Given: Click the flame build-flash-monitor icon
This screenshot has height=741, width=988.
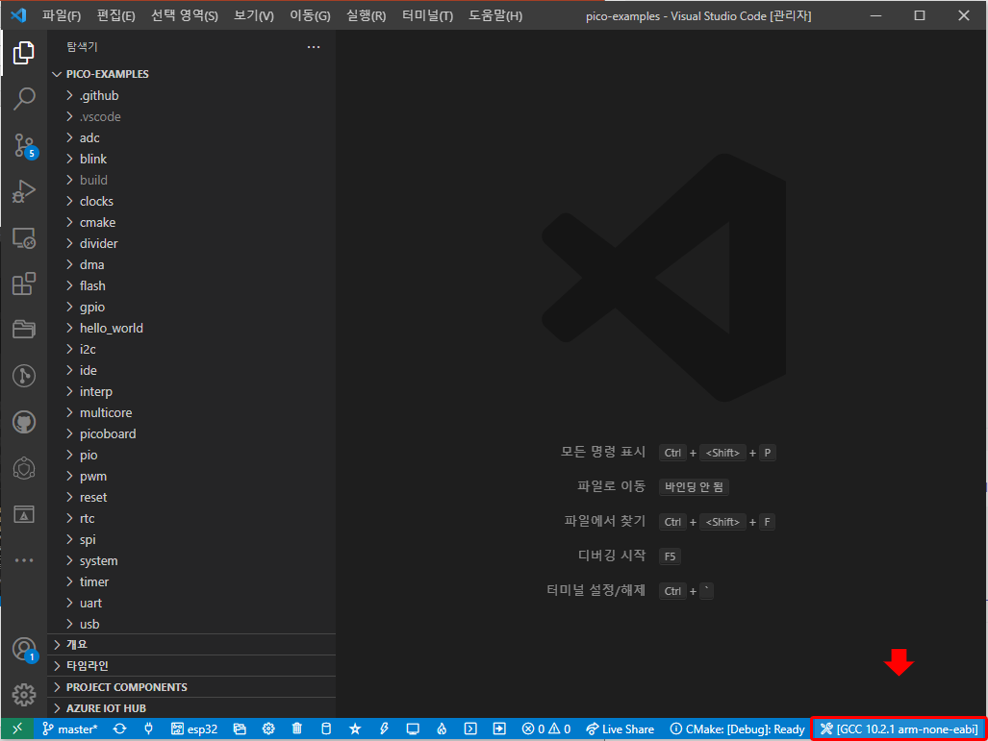Looking at the screenshot, I should click(x=442, y=729).
